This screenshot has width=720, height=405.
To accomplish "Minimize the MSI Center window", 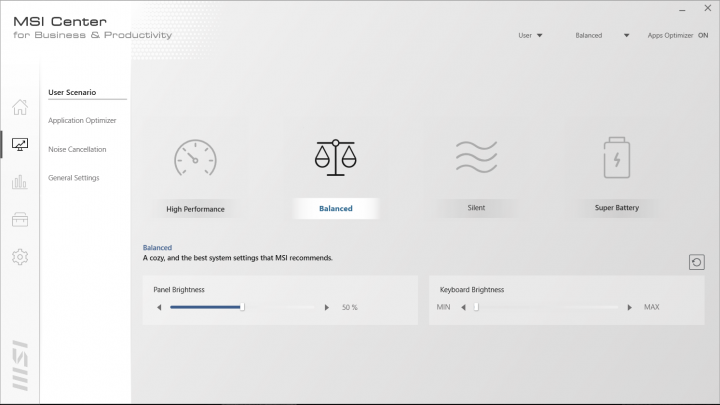I will click(682, 10).
